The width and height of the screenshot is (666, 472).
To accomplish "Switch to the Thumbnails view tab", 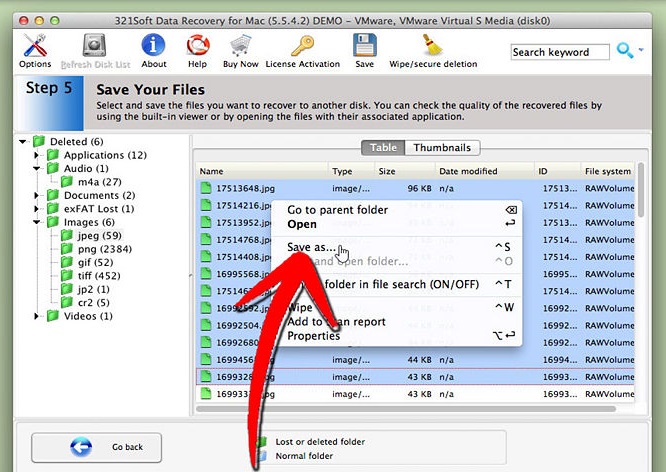I will point(442,147).
